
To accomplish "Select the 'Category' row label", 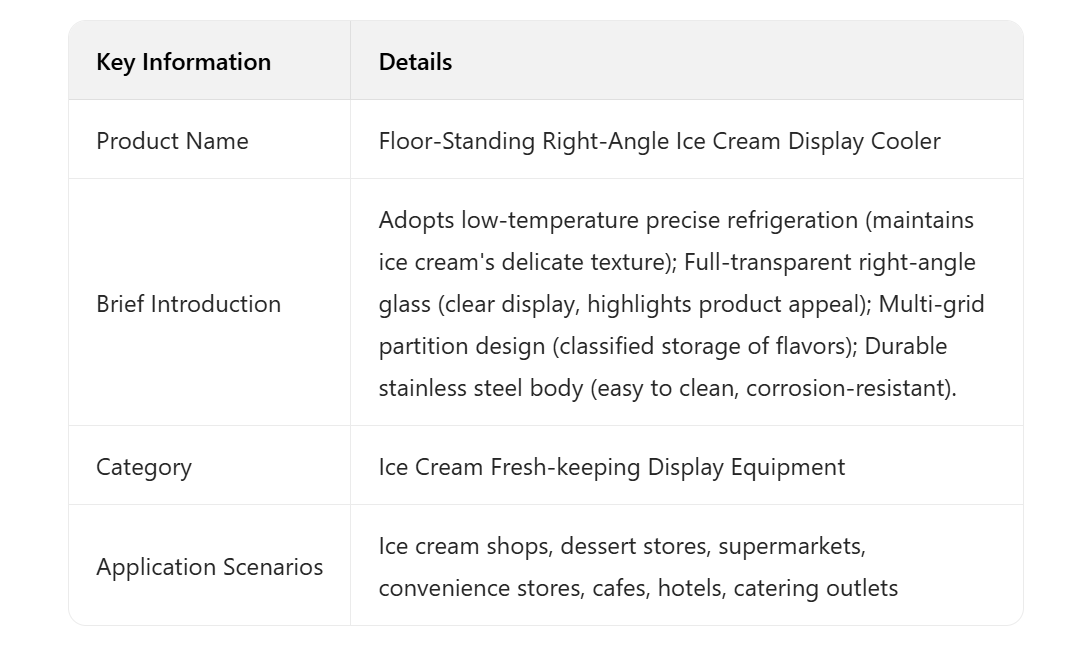I will point(144,467).
